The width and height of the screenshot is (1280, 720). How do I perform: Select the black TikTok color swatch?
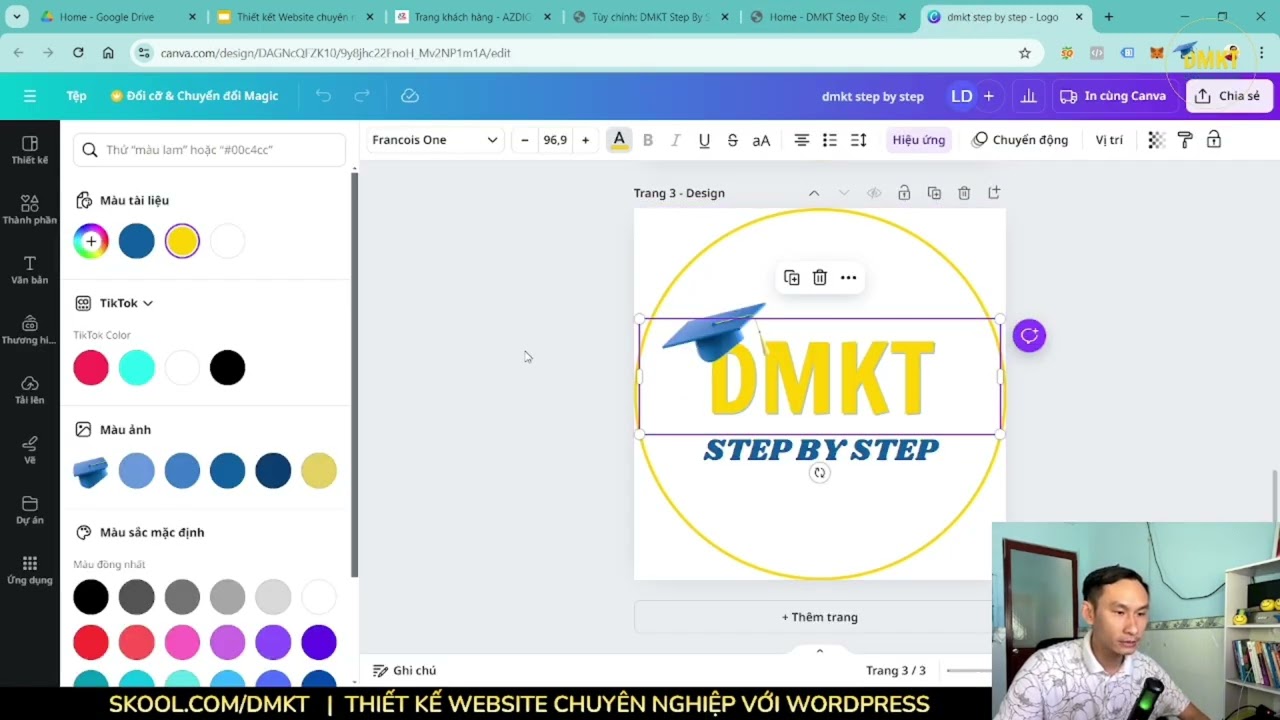pos(228,368)
